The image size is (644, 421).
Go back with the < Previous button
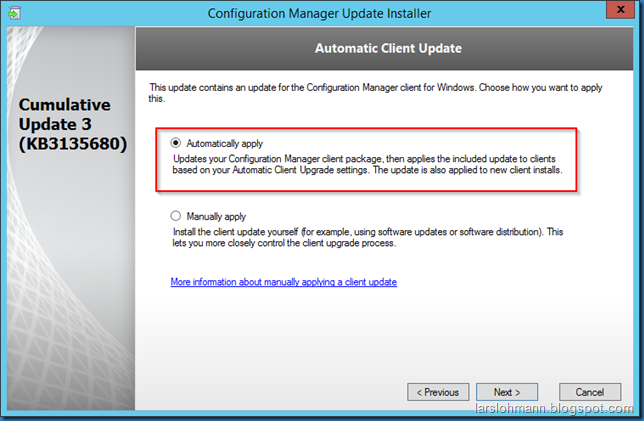click(438, 392)
